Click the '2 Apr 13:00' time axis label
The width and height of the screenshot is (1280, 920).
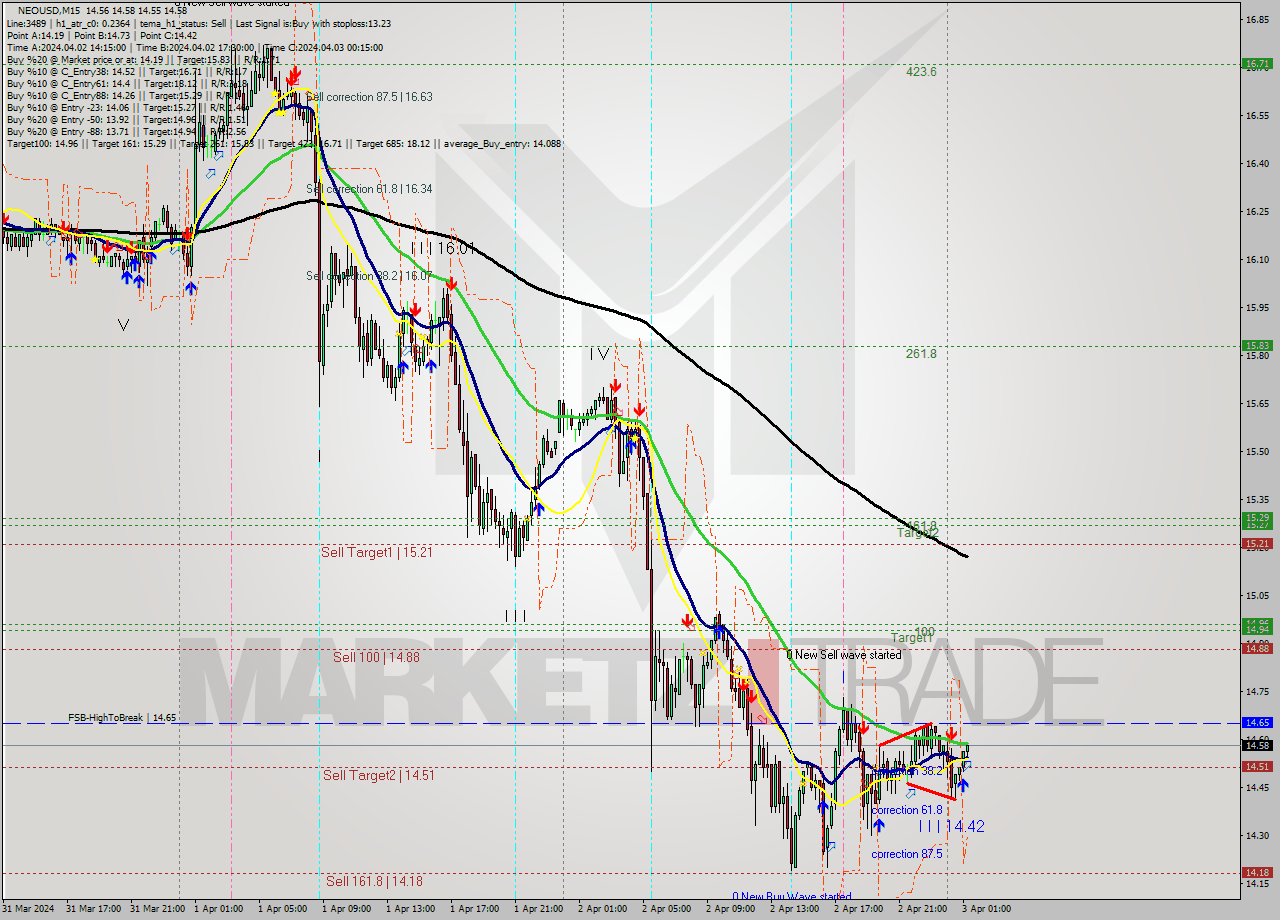point(794,909)
